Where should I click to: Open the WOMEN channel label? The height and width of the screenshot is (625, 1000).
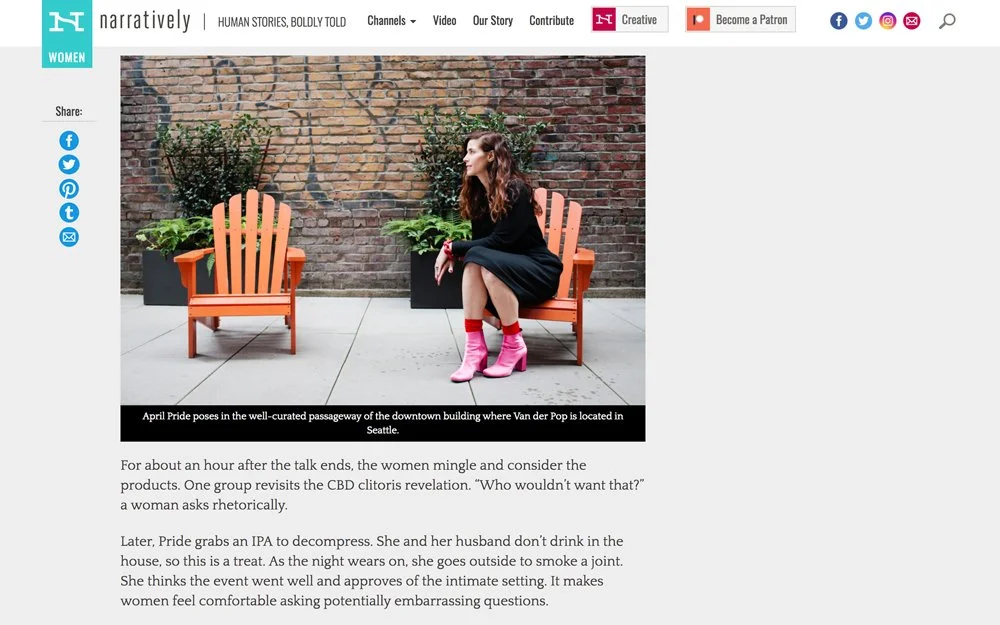67,57
